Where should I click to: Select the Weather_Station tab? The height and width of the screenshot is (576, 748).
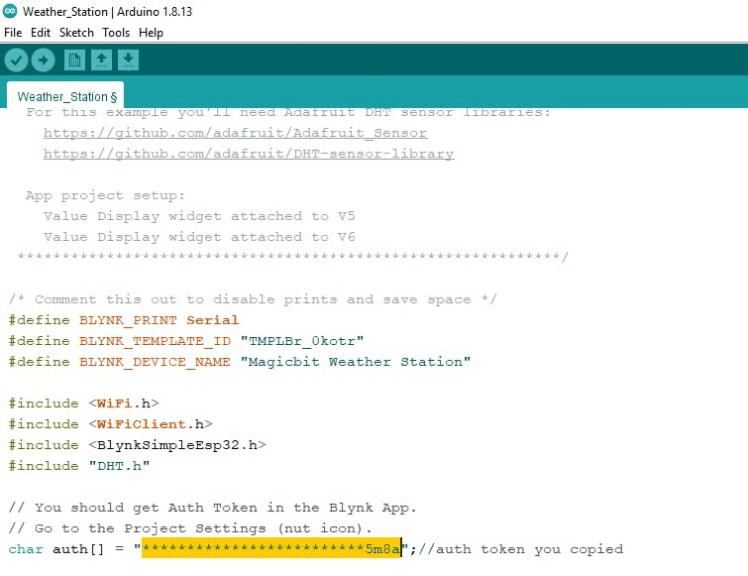tap(65, 95)
